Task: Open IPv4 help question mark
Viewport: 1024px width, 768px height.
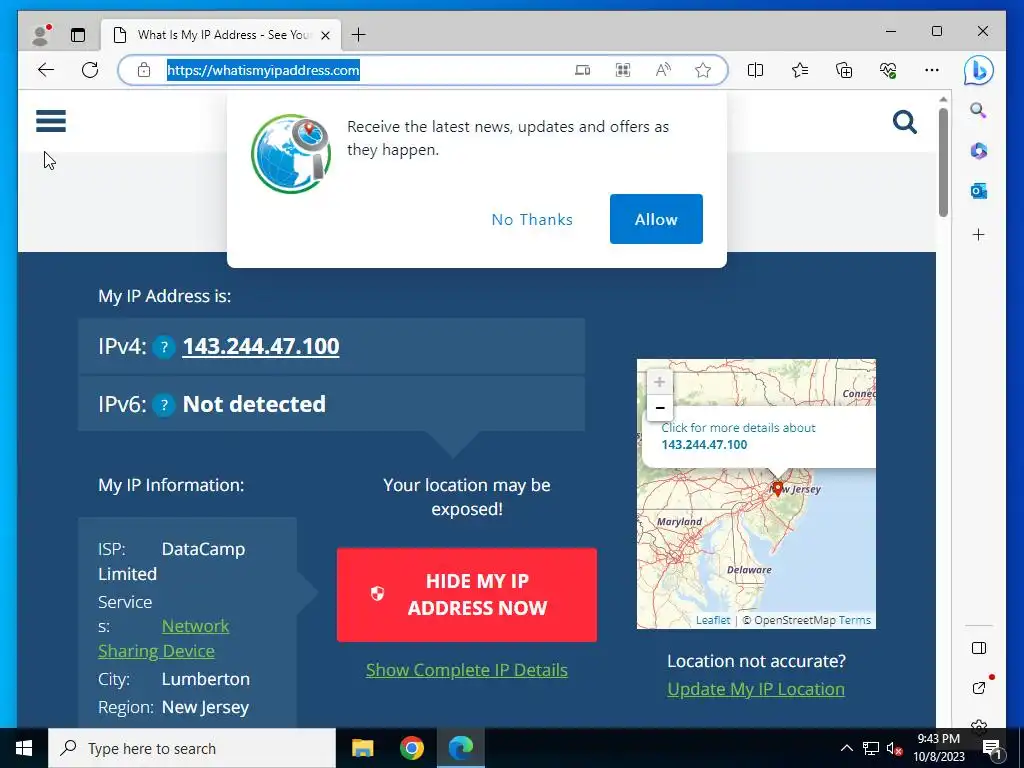Action: 164,347
